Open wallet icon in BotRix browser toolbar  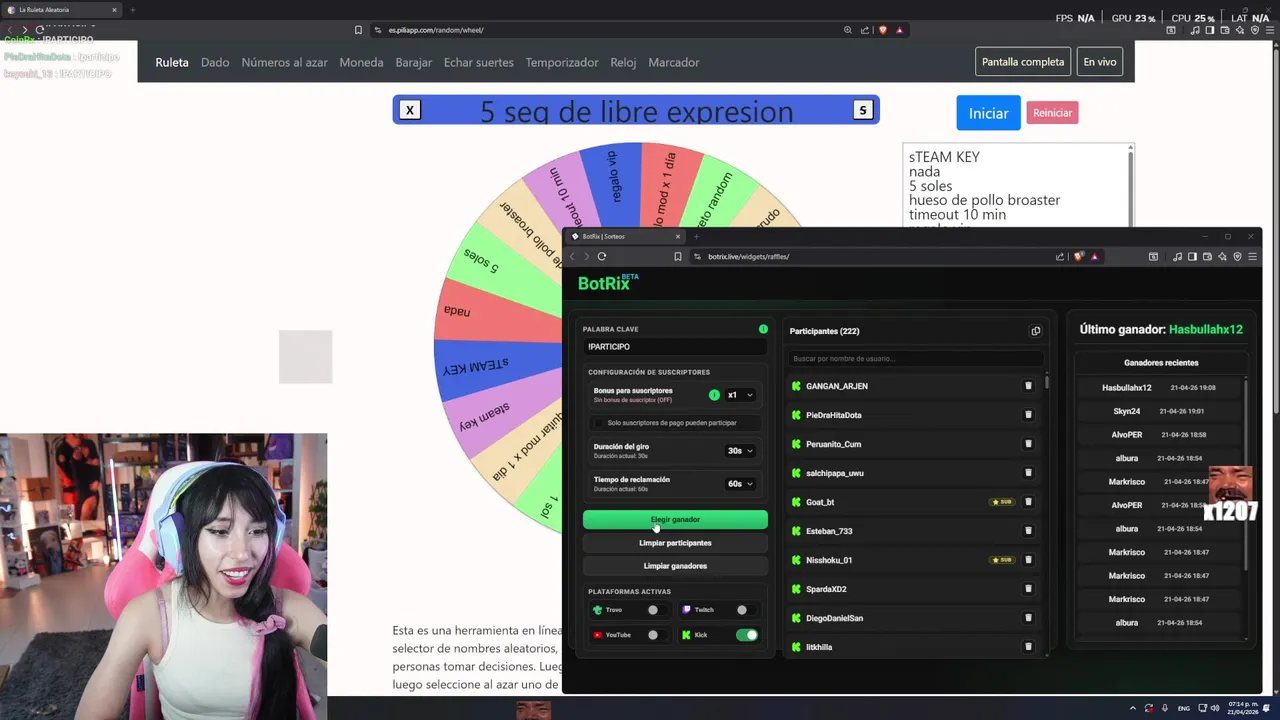pos(1207,257)
